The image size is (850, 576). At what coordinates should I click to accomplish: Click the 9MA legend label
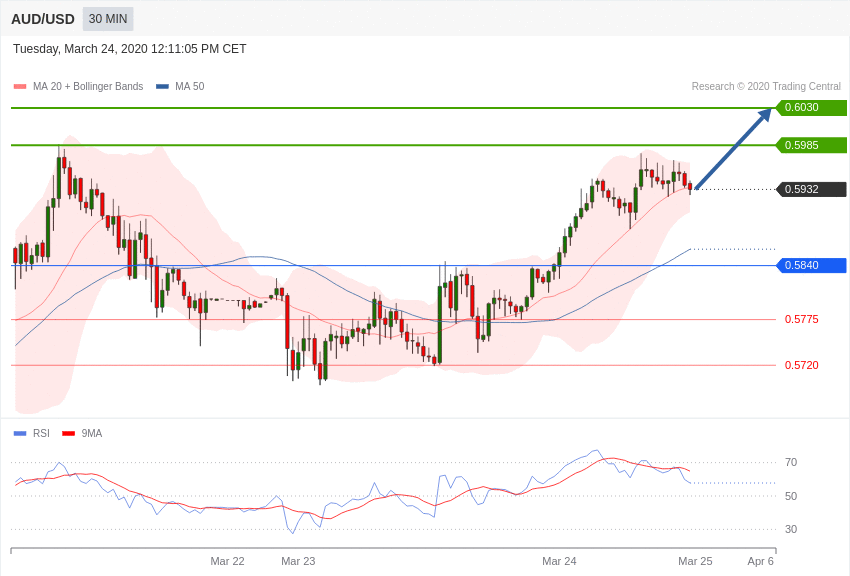[x=92, y=433]
